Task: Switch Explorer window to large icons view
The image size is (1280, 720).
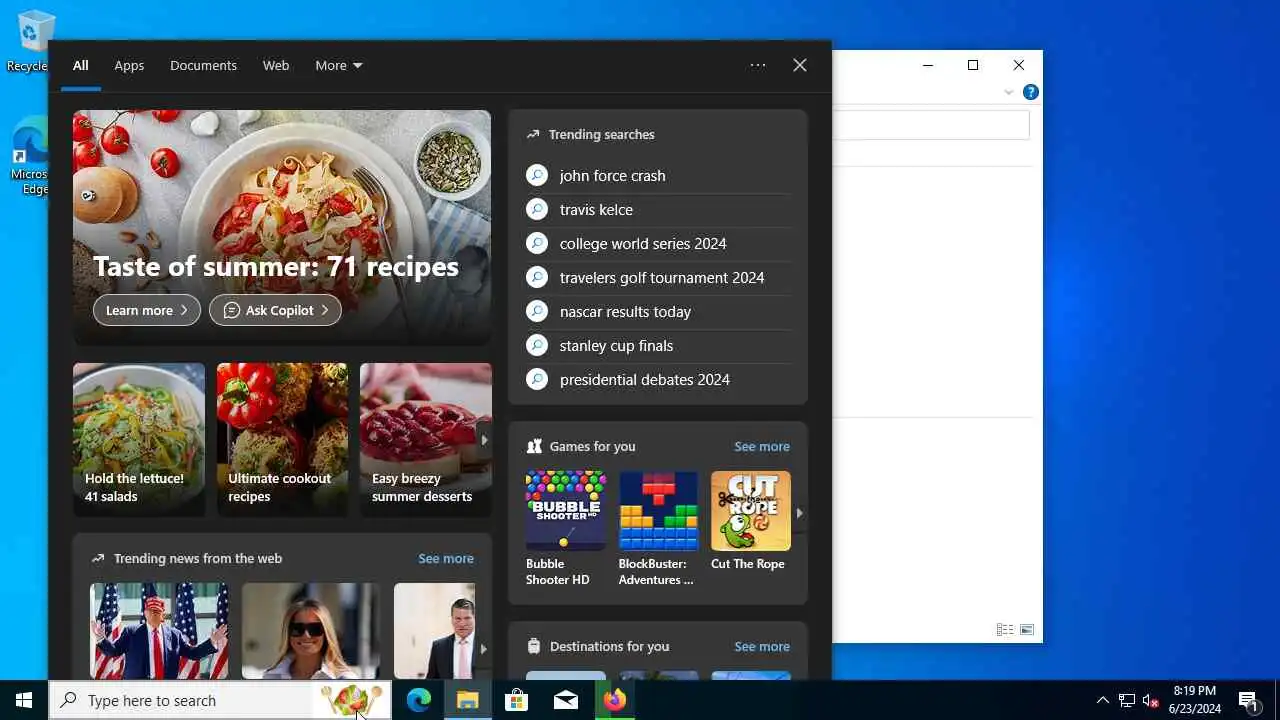Action: click(1026, 630)
